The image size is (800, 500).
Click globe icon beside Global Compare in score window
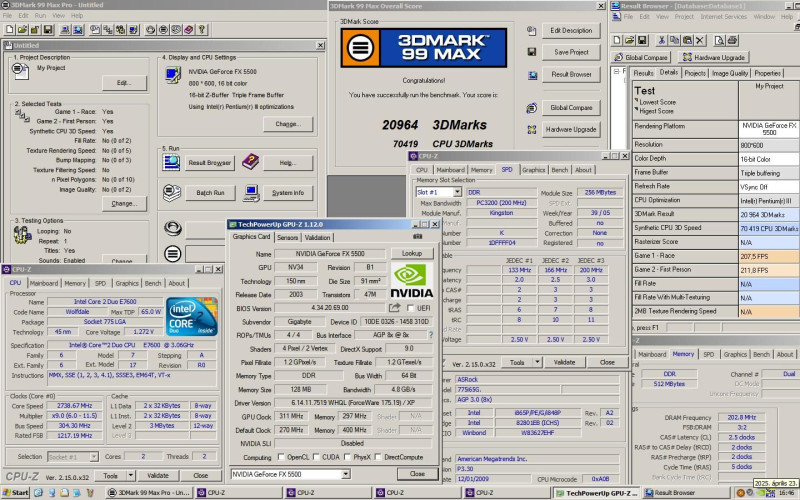(532, 108)
